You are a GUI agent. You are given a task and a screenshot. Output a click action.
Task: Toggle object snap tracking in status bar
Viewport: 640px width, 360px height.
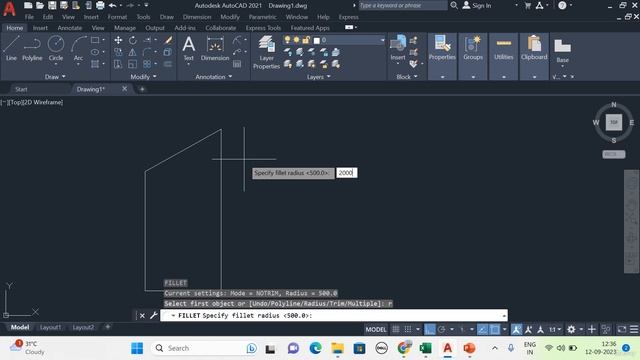(482, 329)
